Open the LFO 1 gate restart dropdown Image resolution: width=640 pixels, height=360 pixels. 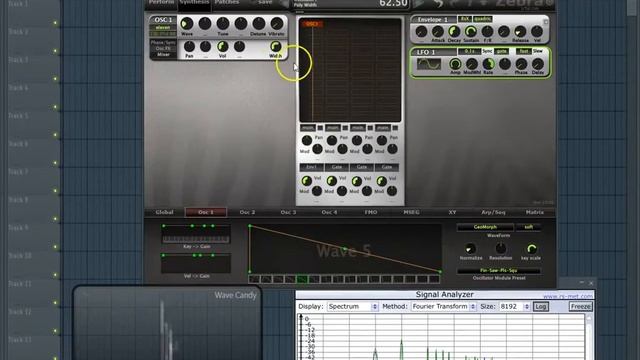501,51
